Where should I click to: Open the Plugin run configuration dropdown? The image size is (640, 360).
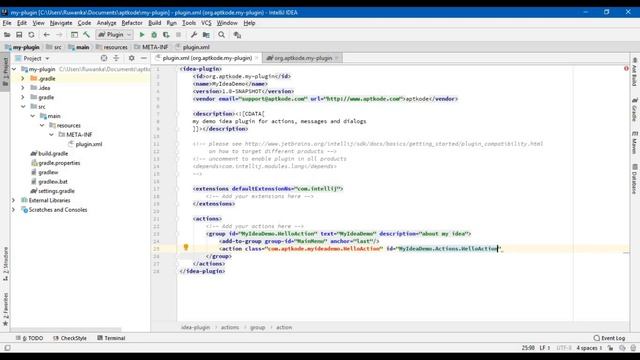pyautogui.click(x=114, y=35)
